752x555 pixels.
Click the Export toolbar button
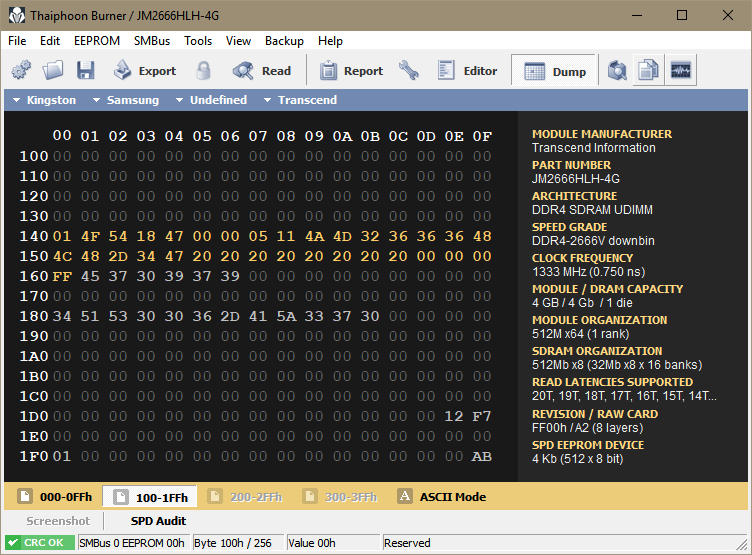coord(145,71)
